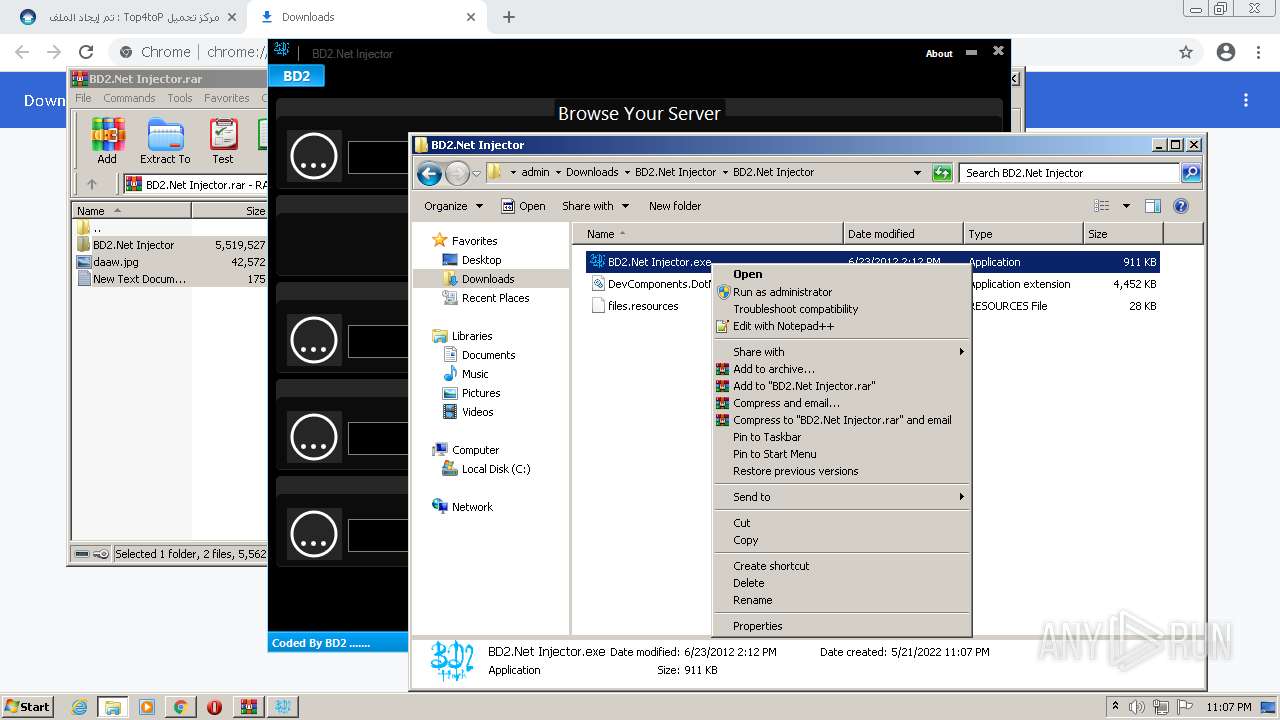
Task: Choose Add to archive... in context menu
Action: click(x=774, y=369)
